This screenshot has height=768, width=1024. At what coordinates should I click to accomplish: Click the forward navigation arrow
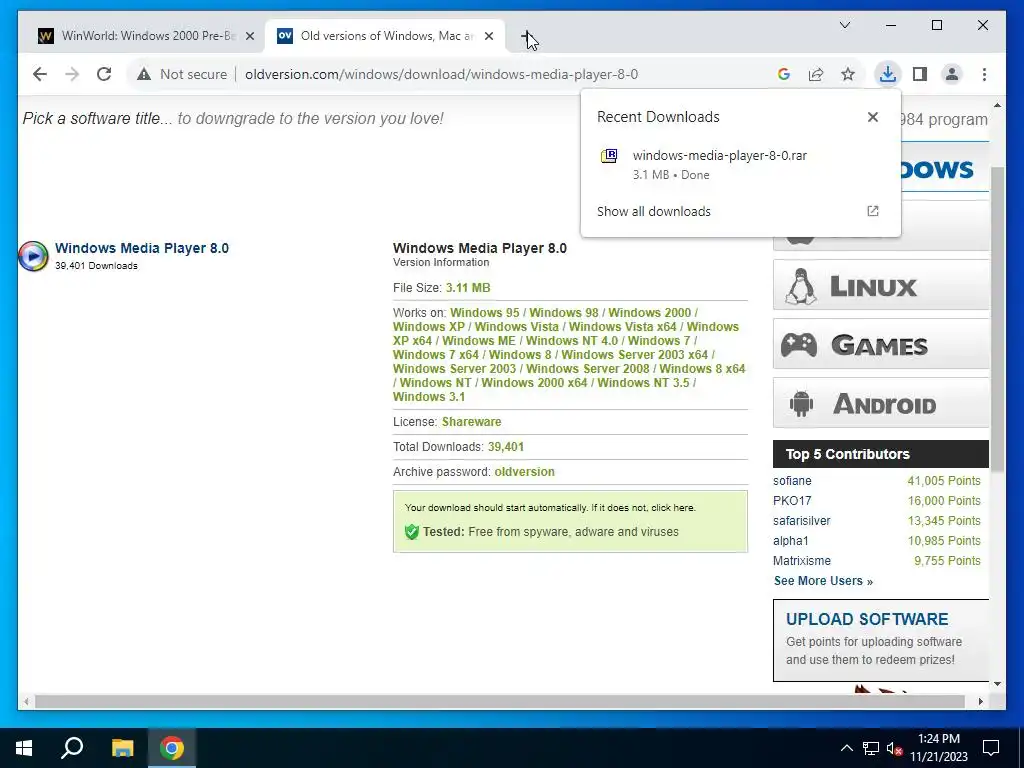tap(72, 74)
